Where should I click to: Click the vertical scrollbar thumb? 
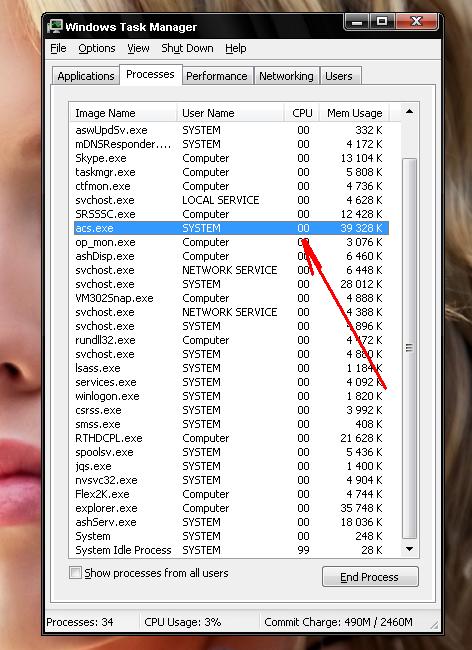[409, 348]
